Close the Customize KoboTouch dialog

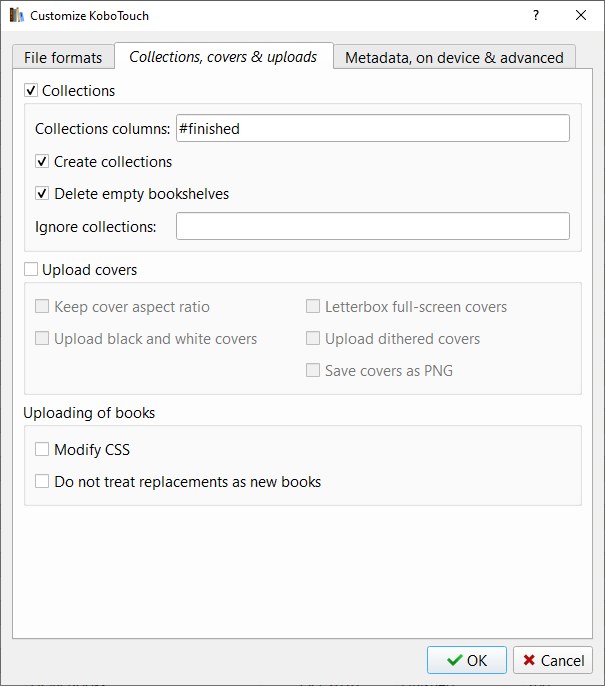coord(581,16)
